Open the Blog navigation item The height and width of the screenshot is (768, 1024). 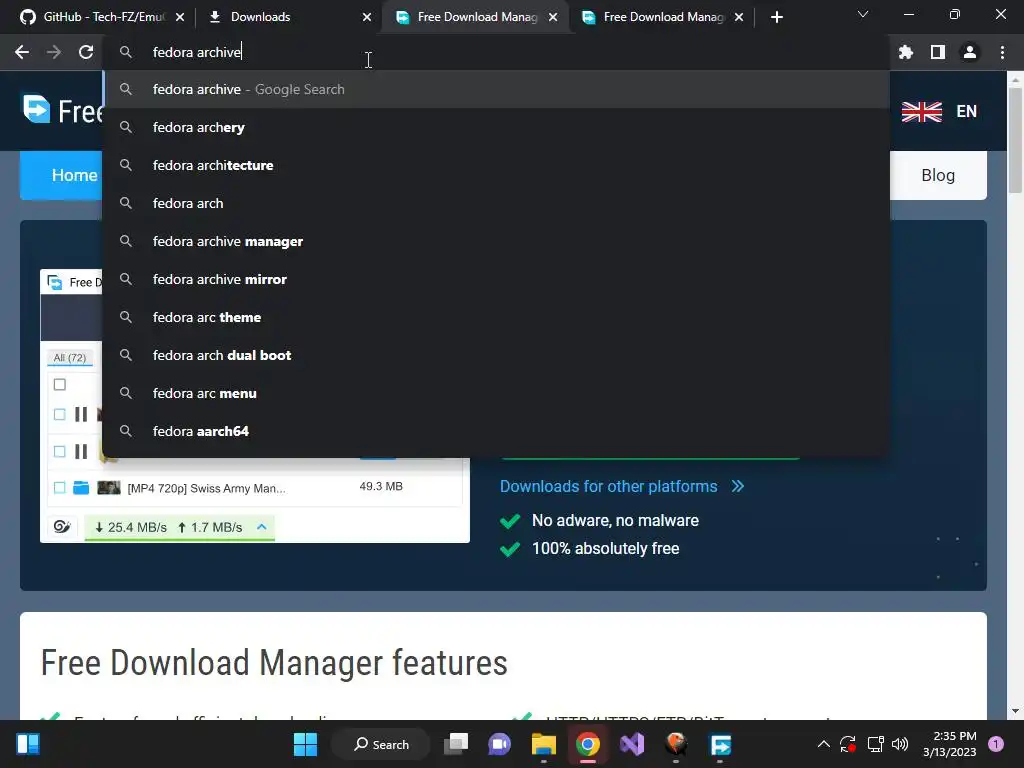pyautogui.click(x=938, y=175)
